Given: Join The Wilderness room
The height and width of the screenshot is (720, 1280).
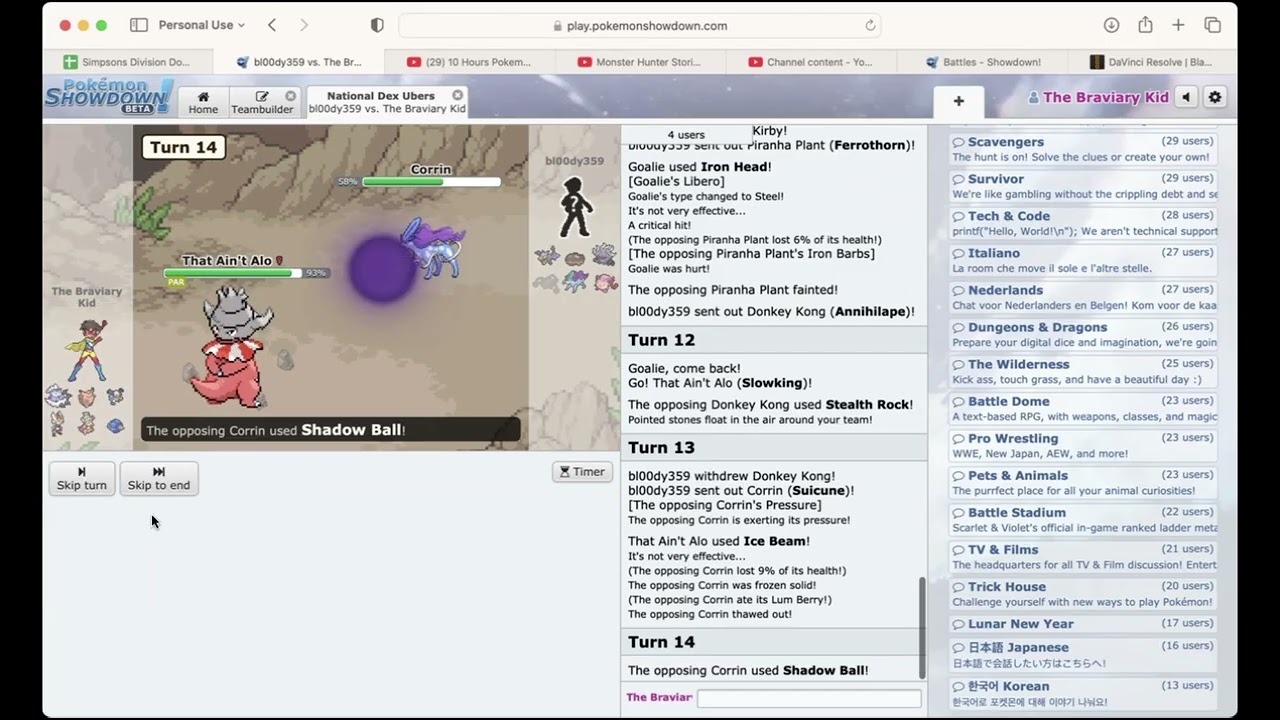Looking at the screenshot, I should pos(1083,371).
